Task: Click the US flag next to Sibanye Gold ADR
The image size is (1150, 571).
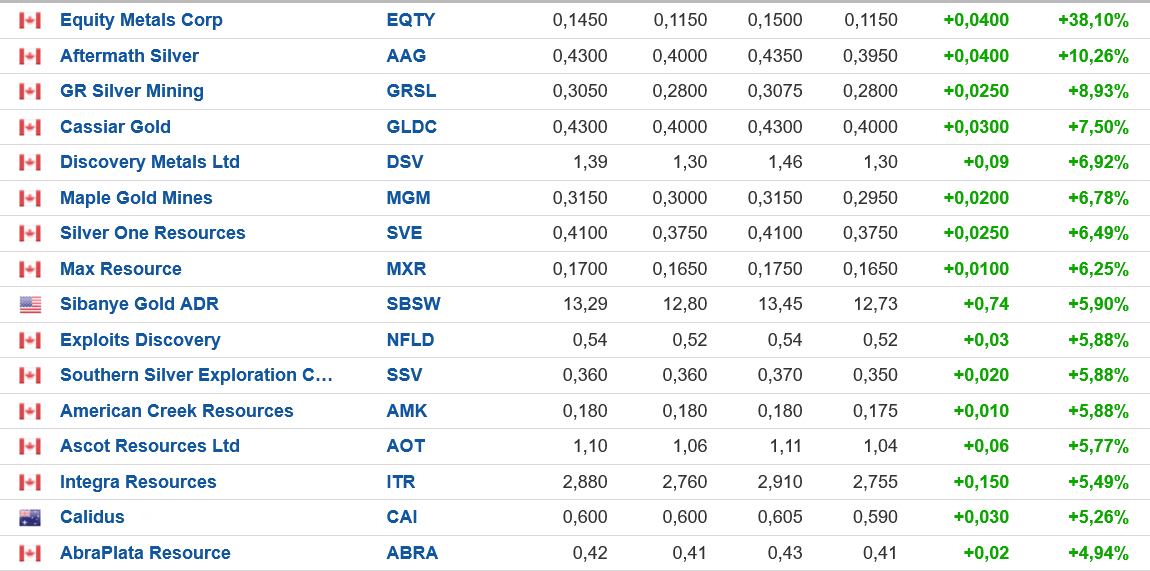Action: pos(30,305)
